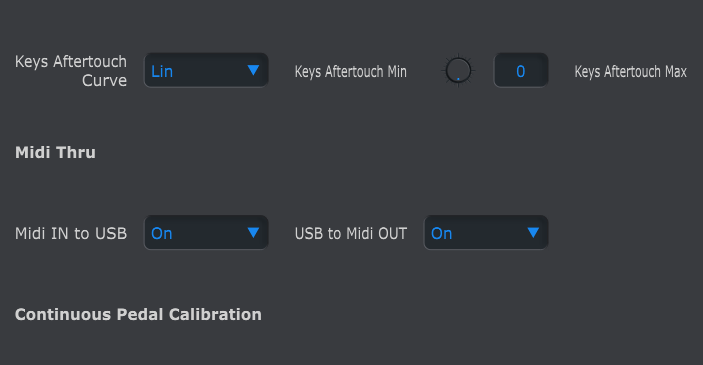Toggle the Midi IN to USB On value
This screenshot has width=703, height=365.
(162, 234)
